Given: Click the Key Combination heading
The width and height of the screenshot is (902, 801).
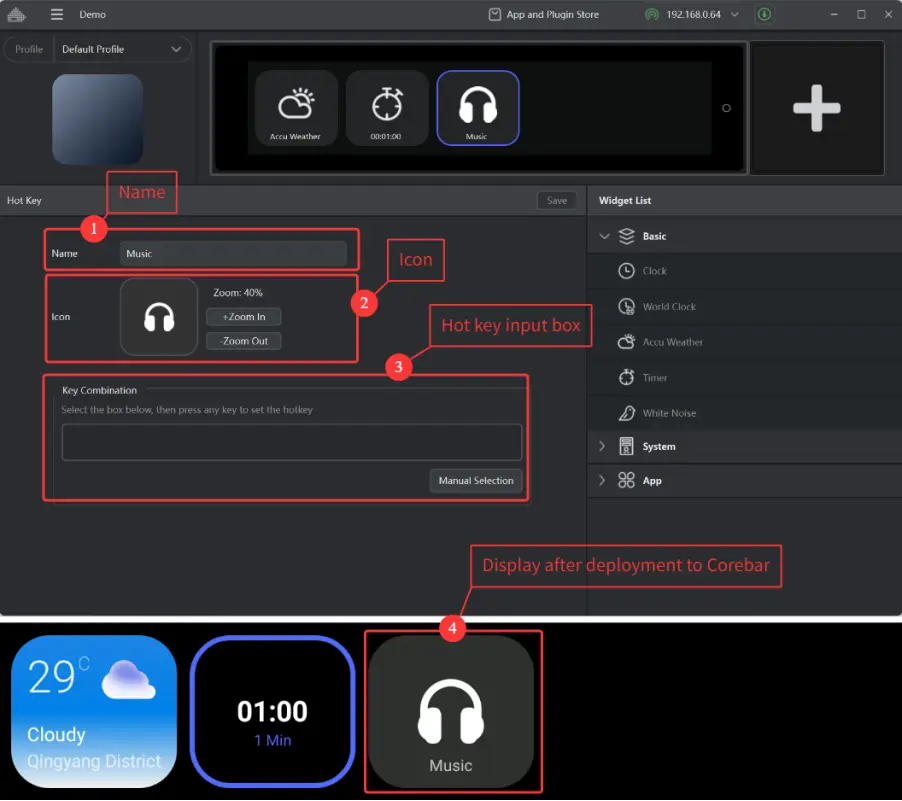Looking at the screenshot, I should (100, 391).
